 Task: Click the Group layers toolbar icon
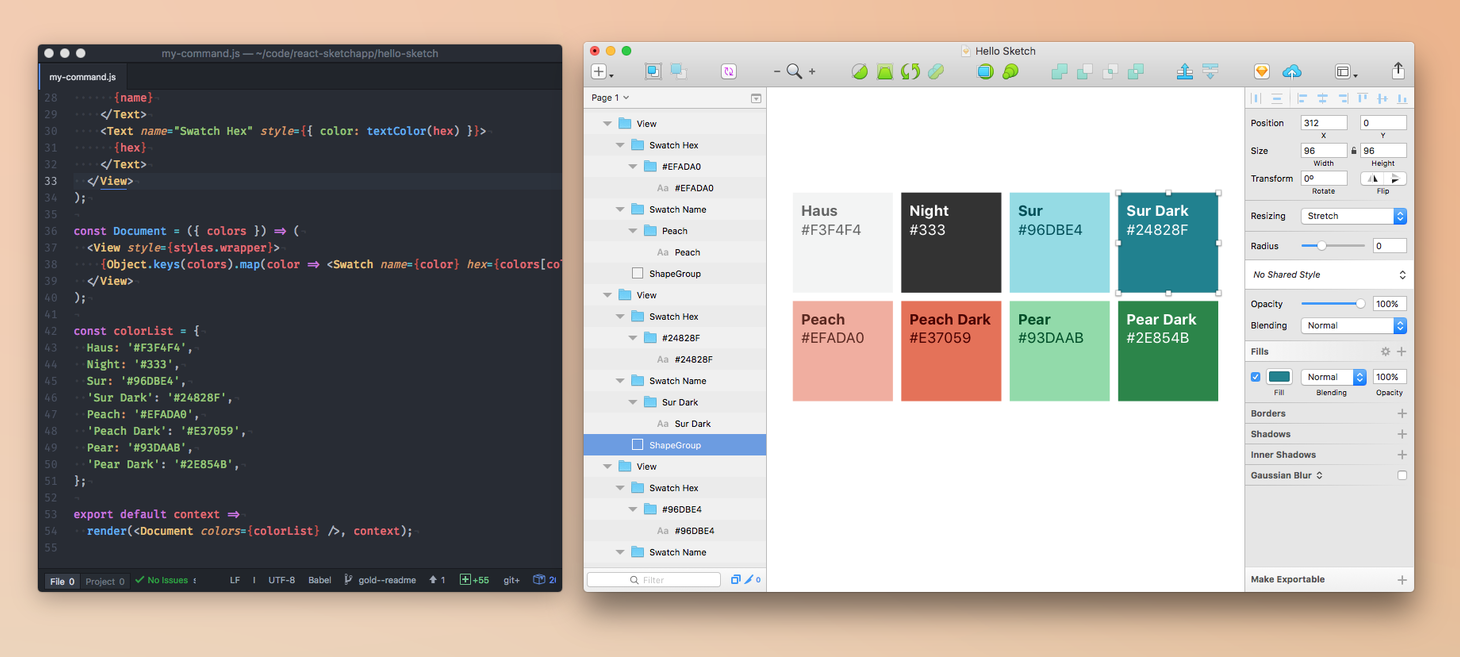click(653, 71)
